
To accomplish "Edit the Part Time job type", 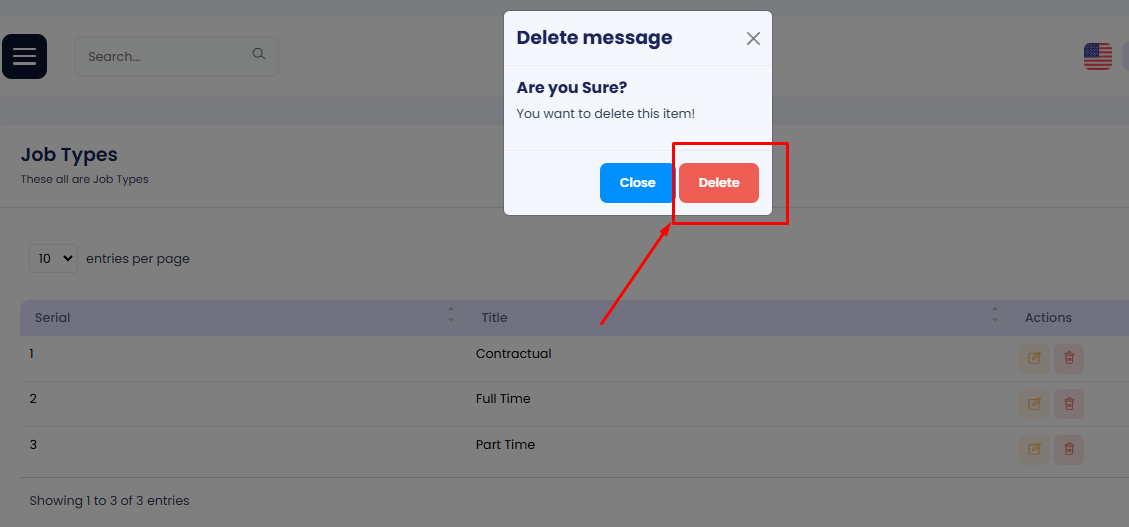I will (1034, 450).
